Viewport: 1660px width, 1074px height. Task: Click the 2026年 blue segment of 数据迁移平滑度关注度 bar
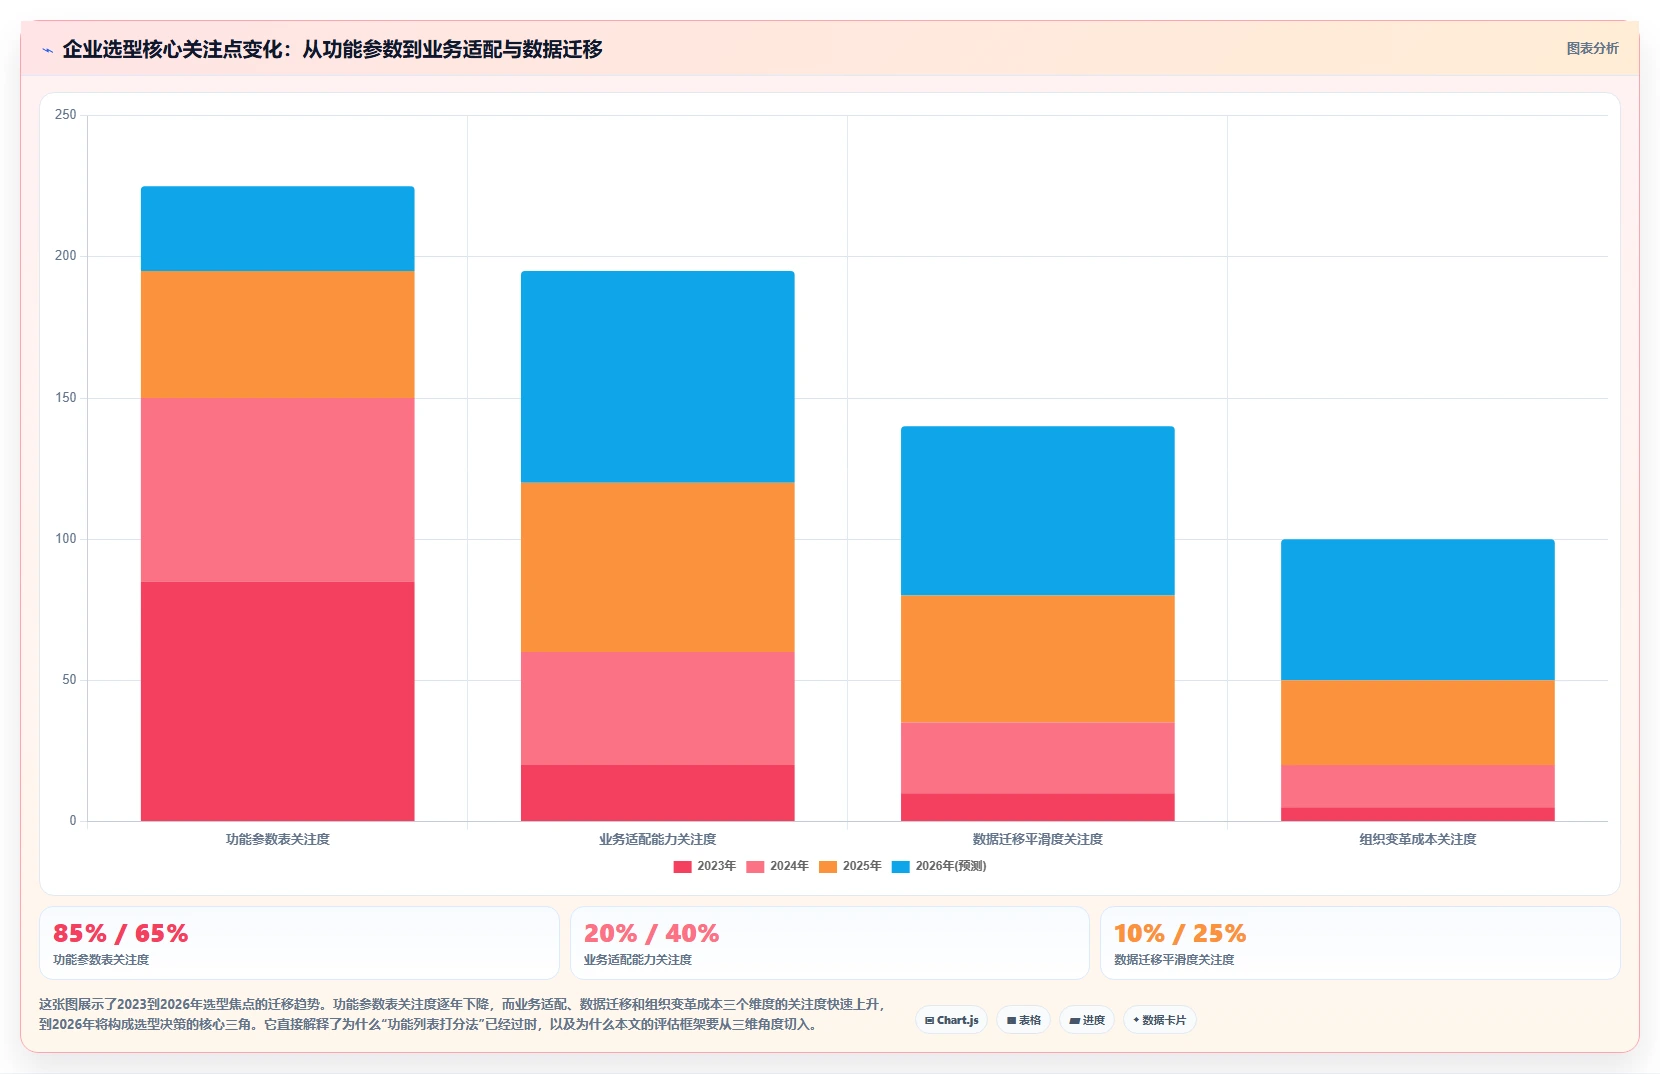1038,511
